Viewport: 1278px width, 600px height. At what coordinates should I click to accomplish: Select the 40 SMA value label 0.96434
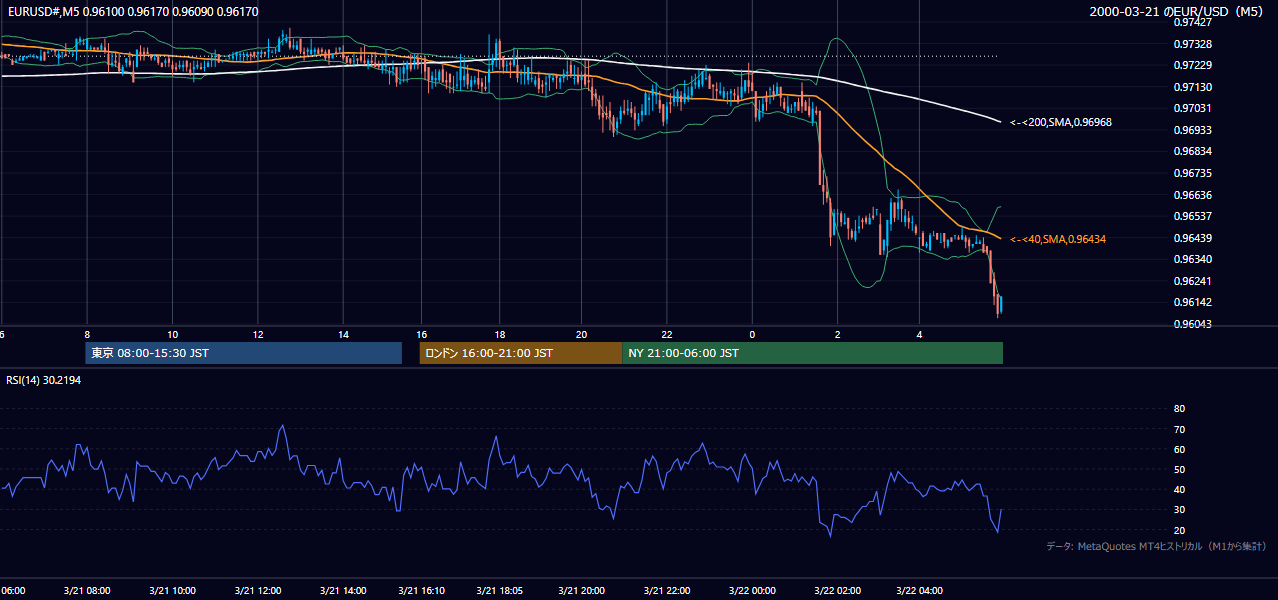pyautogui.click(x=1057, y=239)
